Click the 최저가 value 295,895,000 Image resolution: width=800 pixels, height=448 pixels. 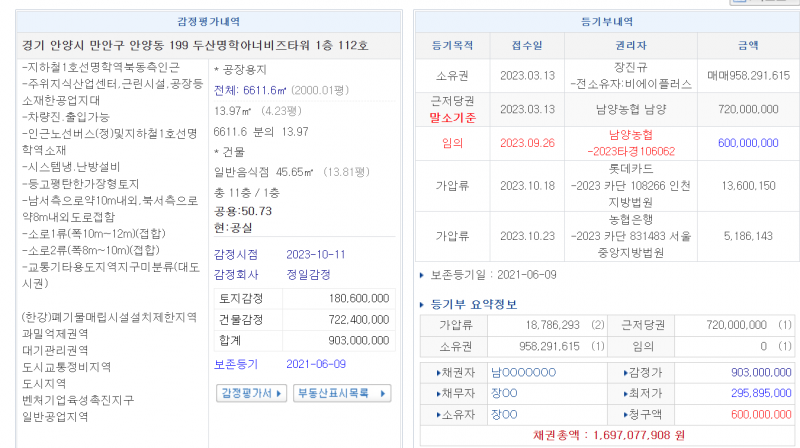click(x=755, y=393)
